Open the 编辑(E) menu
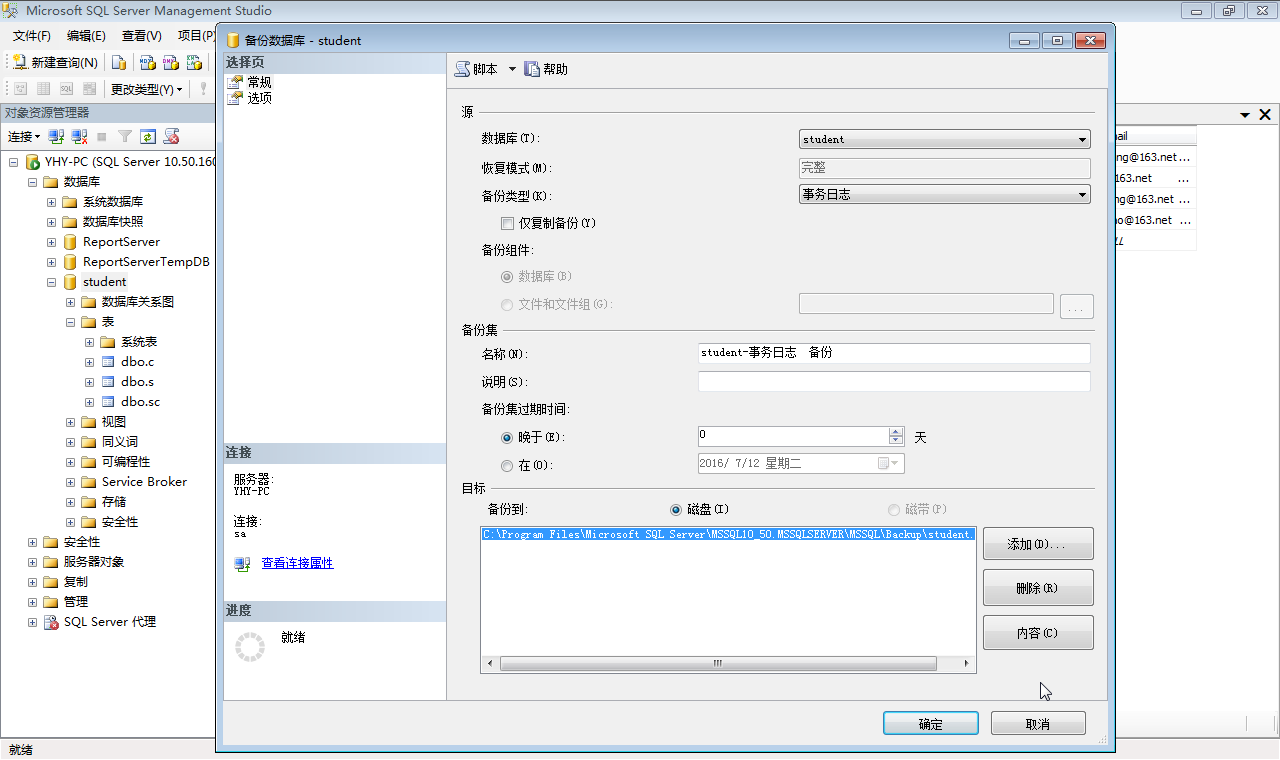Viewport: 1280px width, 760px height. pyautogui.click(x=86, y=36)
